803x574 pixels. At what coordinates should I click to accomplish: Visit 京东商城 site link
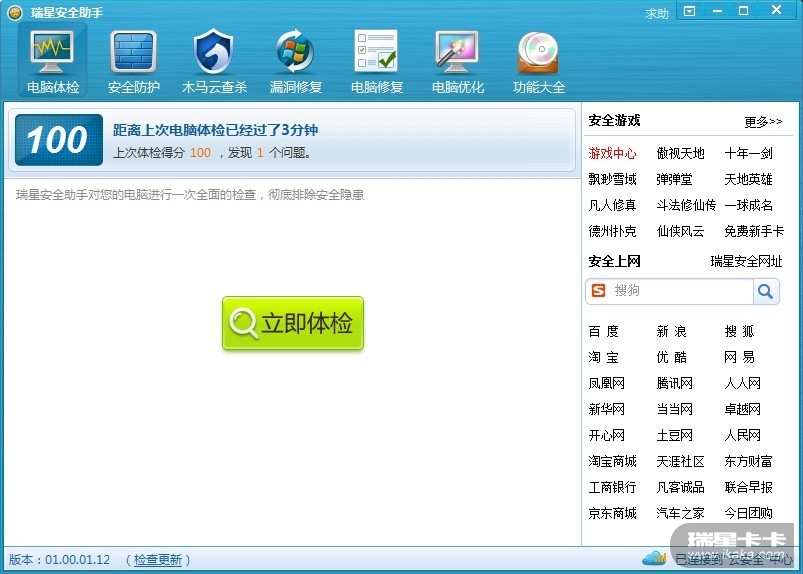tap(612, 513)
